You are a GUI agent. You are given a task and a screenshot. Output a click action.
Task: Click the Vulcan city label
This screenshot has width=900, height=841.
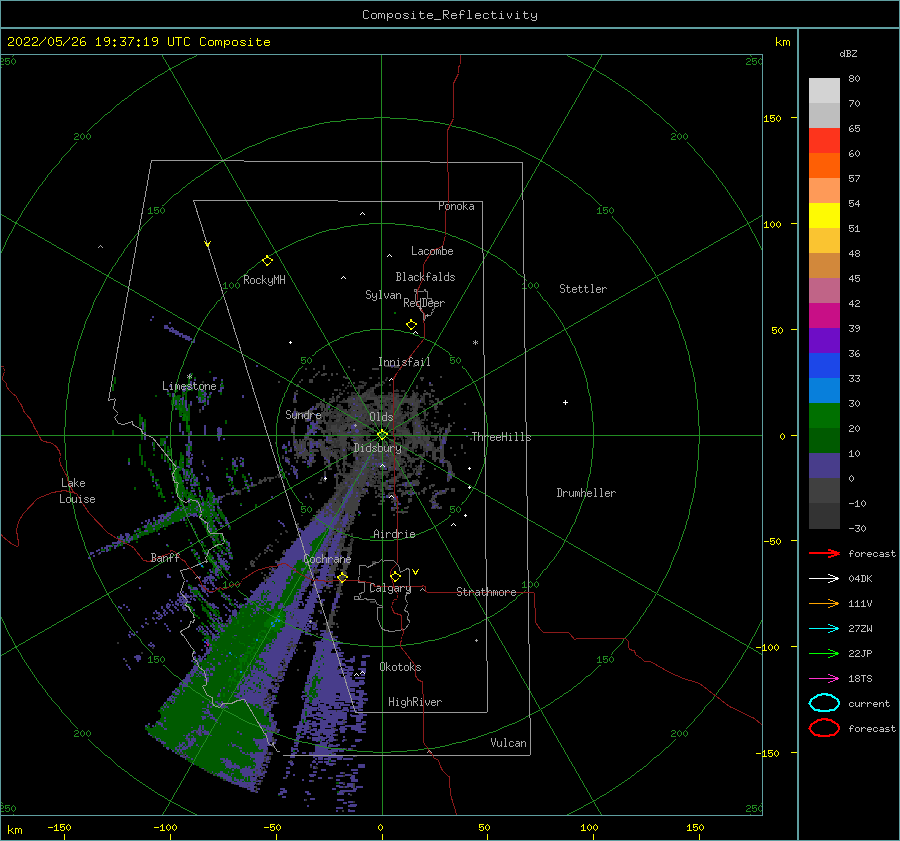(x=508, y=743)
